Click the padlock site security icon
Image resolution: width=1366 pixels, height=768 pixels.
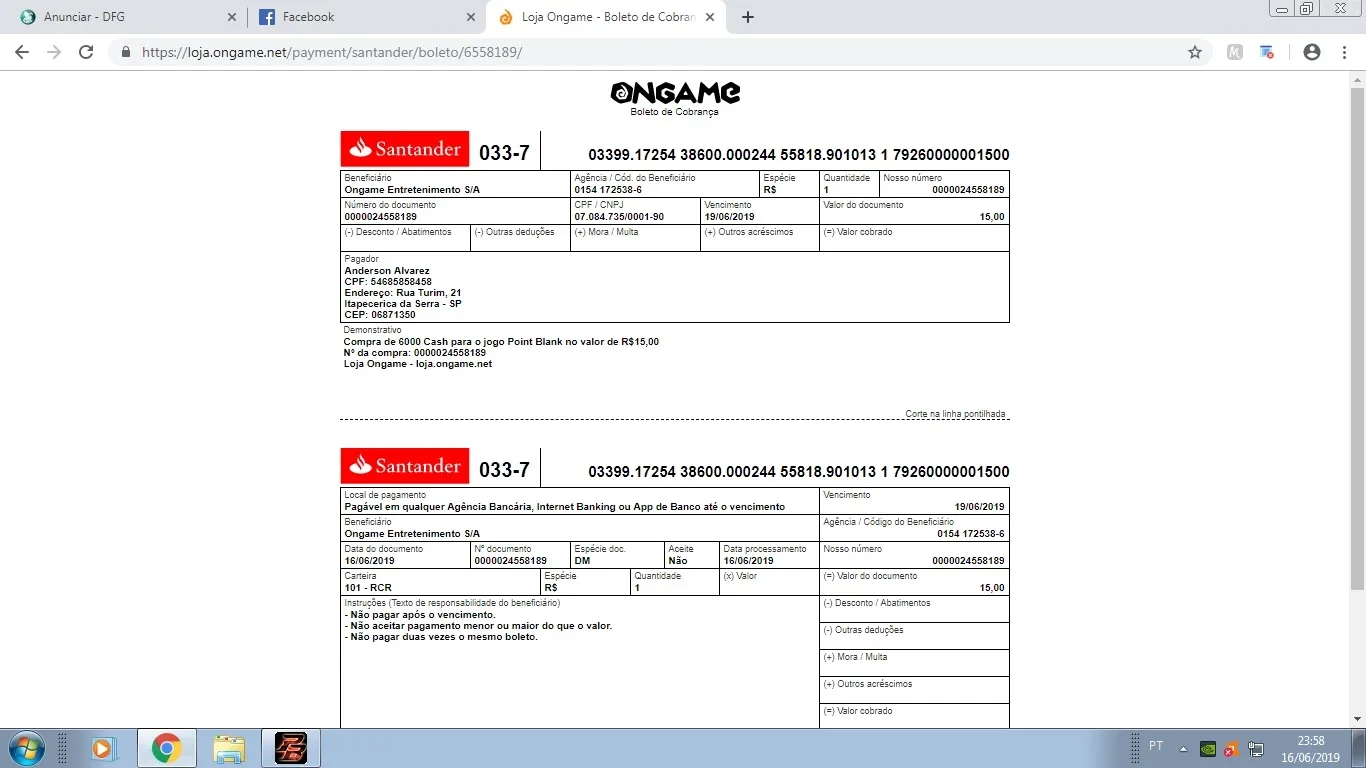(126, 52)
